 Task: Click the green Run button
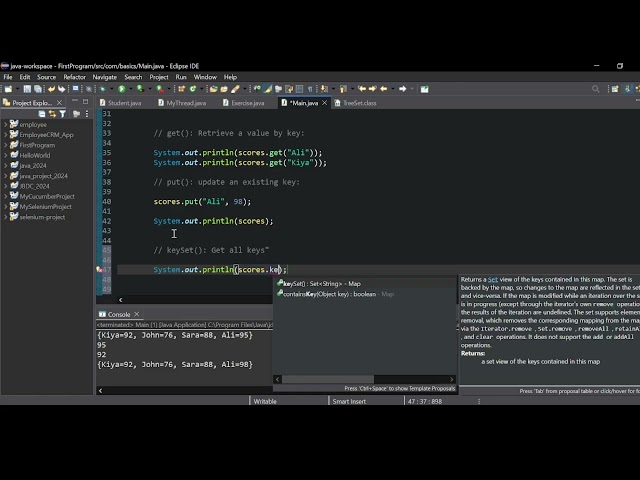point(122,89)
